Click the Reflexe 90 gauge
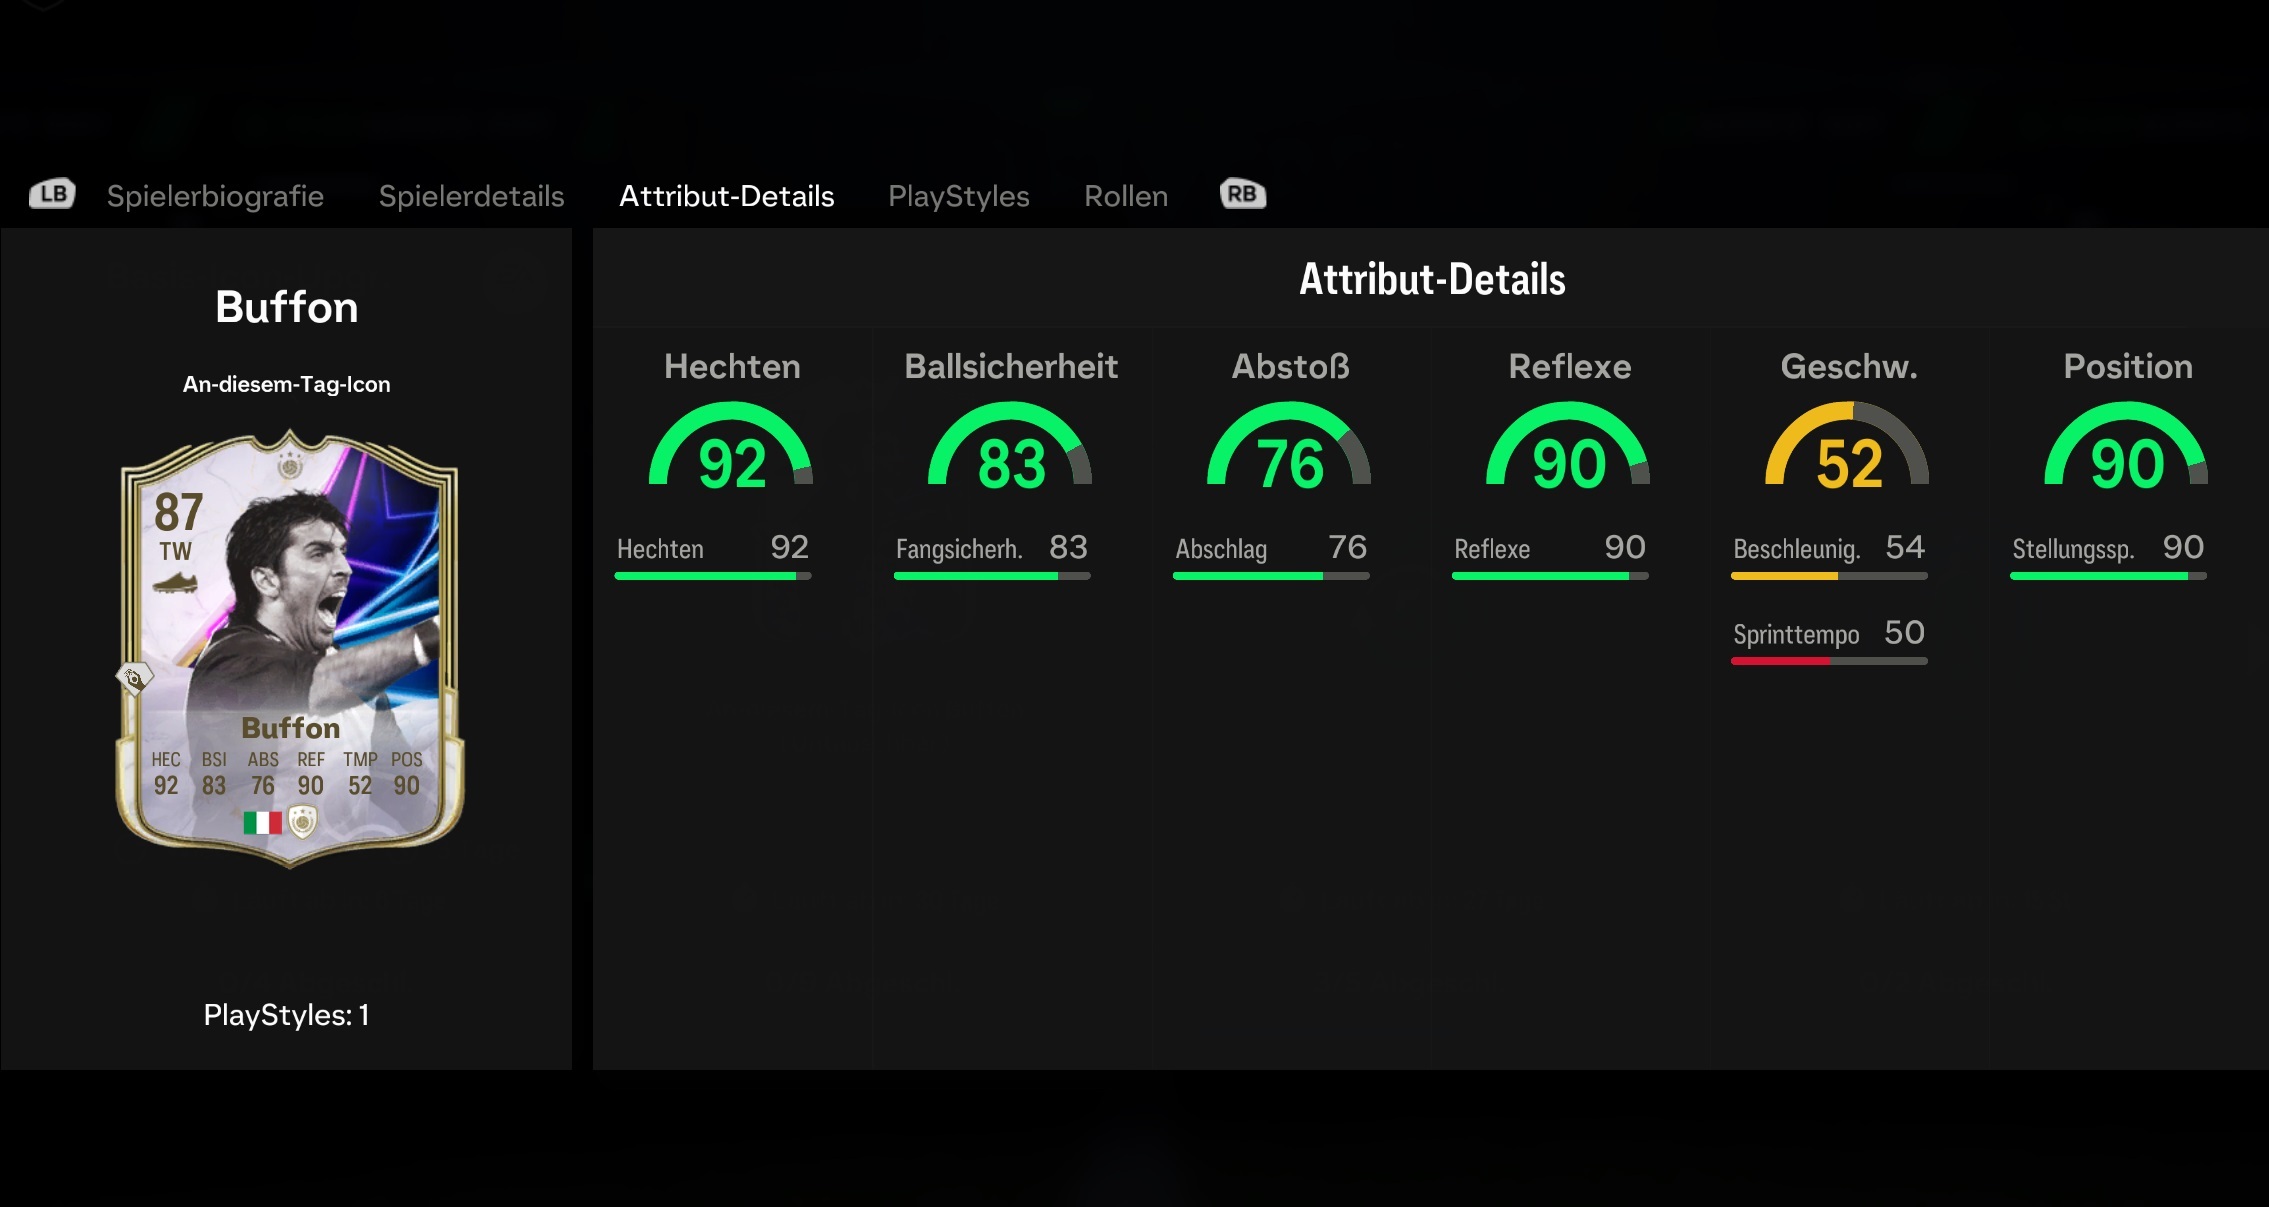The height and width of the screenshot is (1207, 2269). click(1569, 445)
